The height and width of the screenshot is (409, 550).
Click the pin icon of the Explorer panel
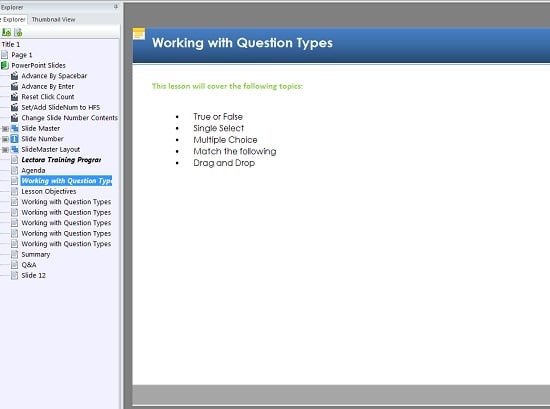[x=116, y=6]
